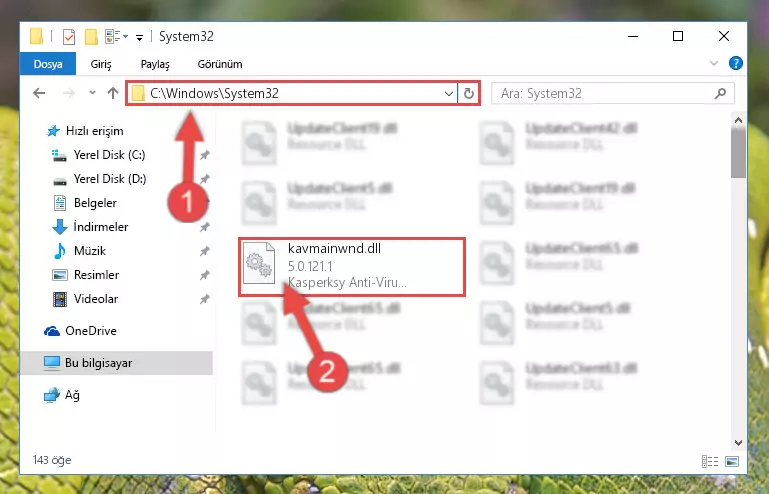769x494 pixels.
Task: Click the Ara: System32 search field
Action: [x=606, y=93]
